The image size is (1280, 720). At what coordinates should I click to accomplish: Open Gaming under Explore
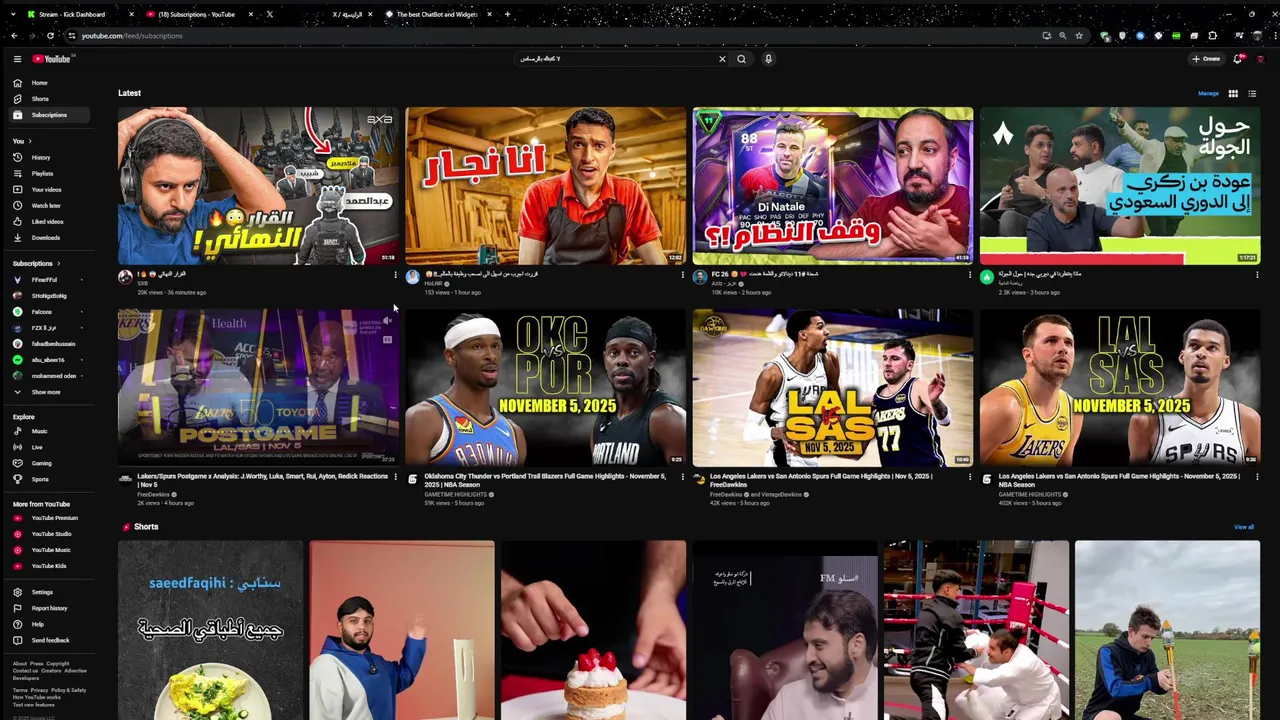[x=50, y=463]
